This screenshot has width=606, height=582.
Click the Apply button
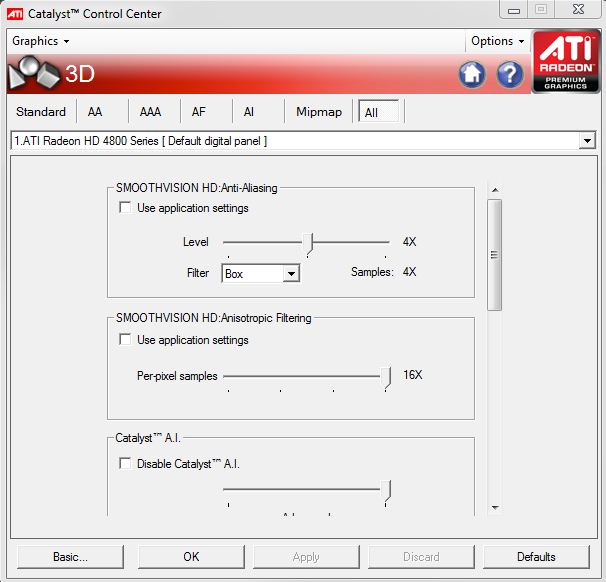pos(306,557)
